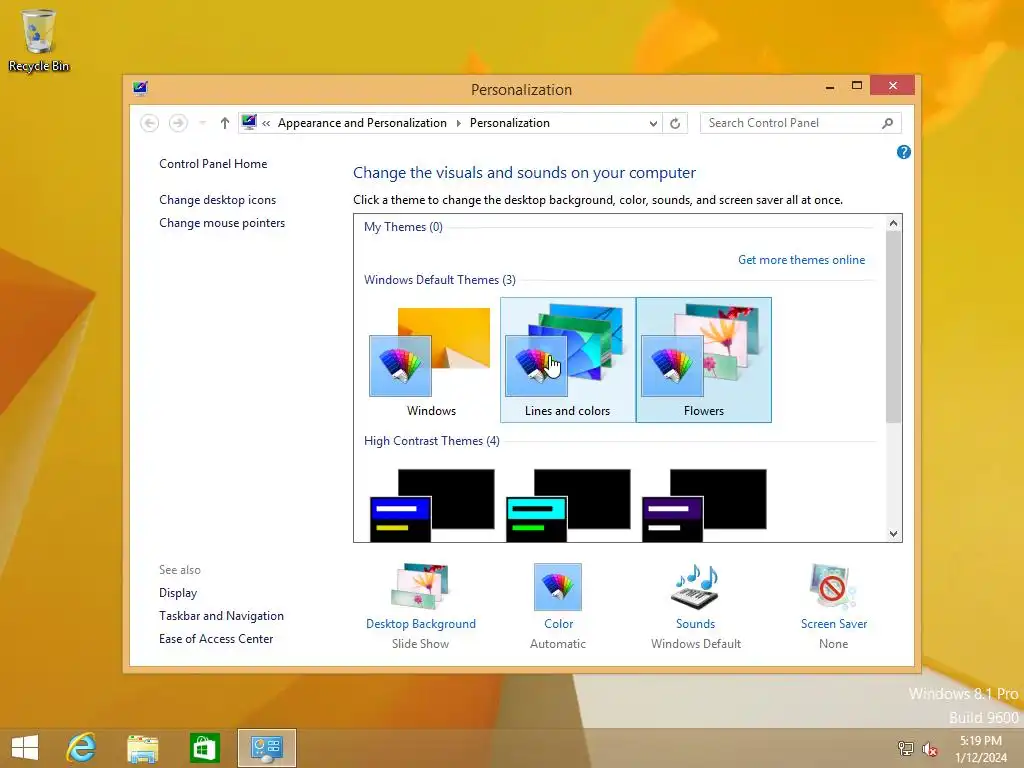
Task: Open the Sounds keyboard and notes icon
Action: point(696,586)
